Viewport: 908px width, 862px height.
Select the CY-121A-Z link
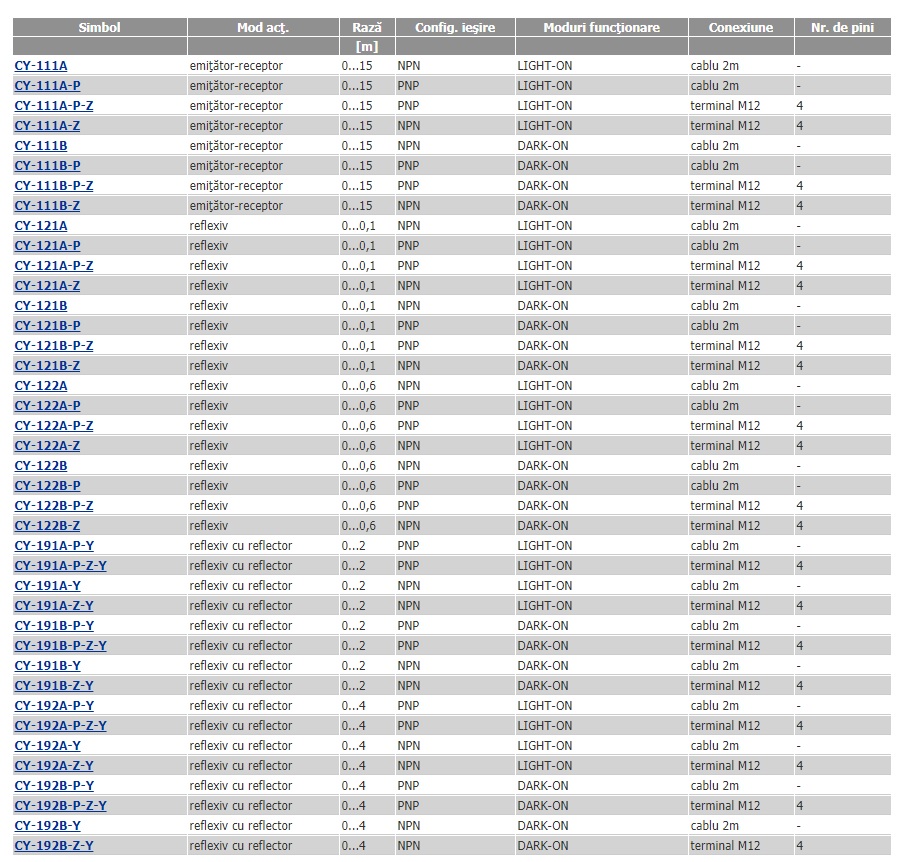(47, 285)
